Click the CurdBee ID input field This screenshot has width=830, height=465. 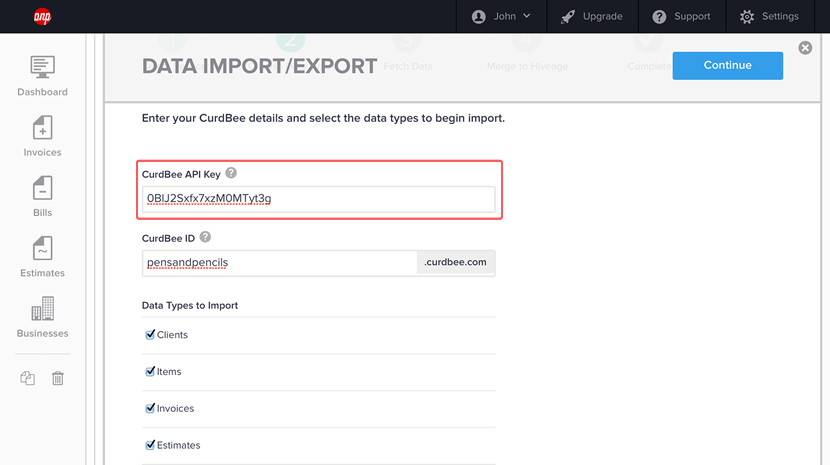[x=279, y=263]
